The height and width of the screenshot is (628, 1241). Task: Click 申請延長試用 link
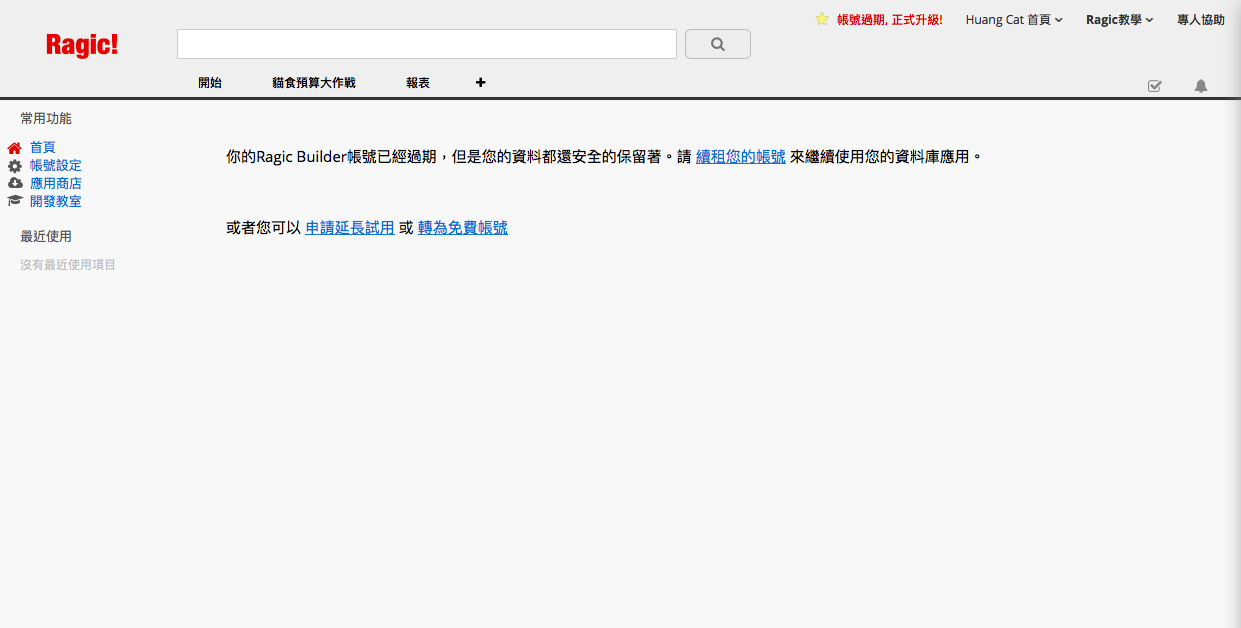point(350,228)
